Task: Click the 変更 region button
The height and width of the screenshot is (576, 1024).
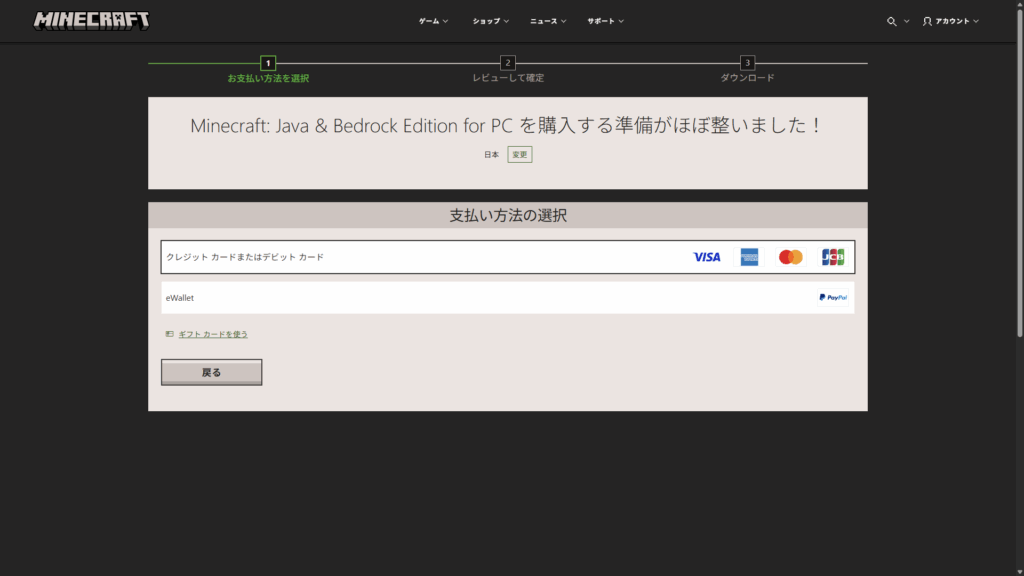Action: [x=520, y=155]
